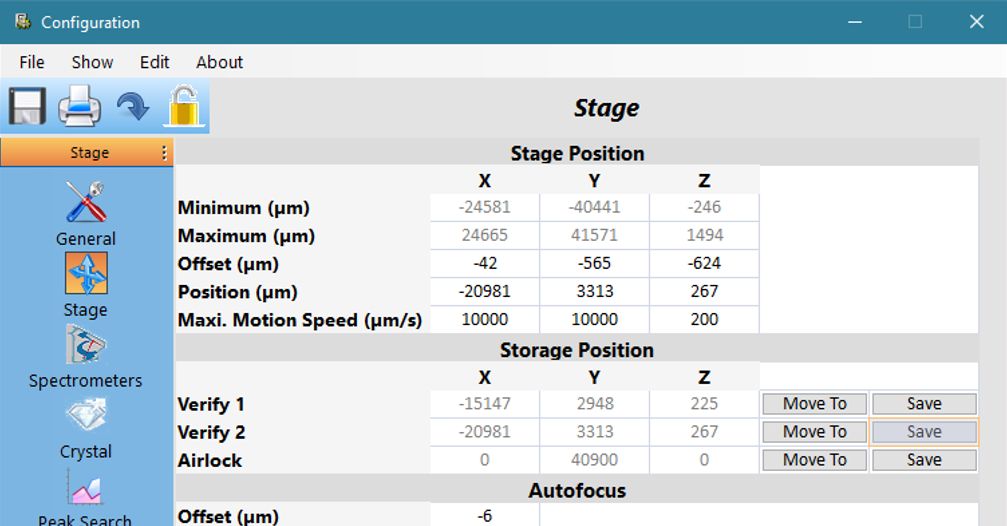1007x526 pixels.
Task: Open the Spectrometers section icon
Action: (x=86, y=345)
